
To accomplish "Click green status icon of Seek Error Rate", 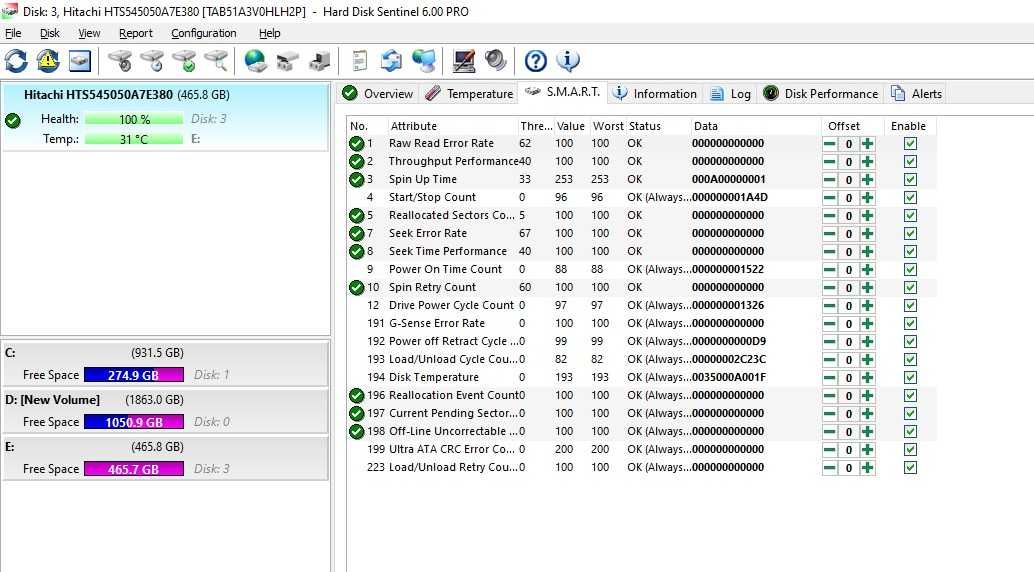I will point(356,234).
